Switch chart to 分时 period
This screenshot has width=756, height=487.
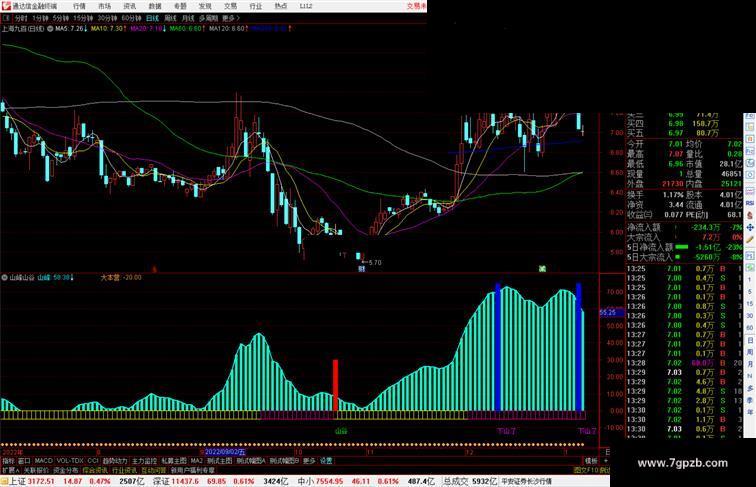click(x=21, y=18)
